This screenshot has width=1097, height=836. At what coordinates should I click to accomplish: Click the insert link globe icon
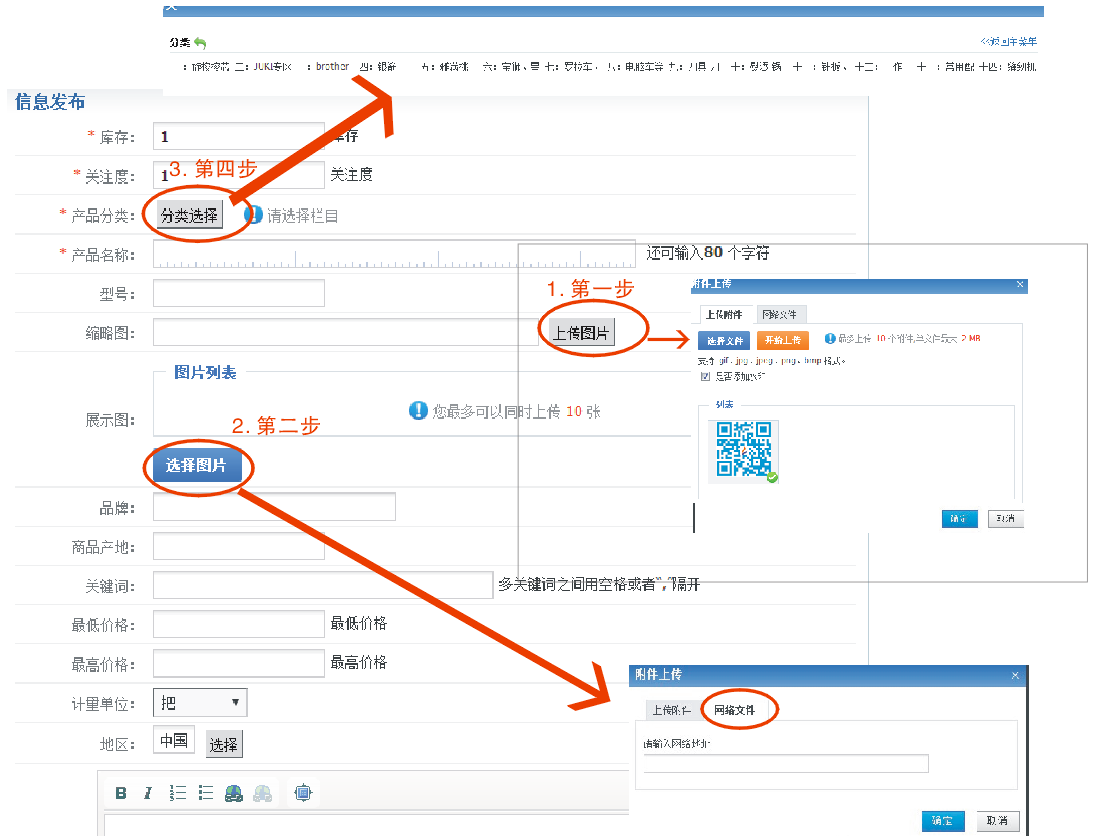[x=234, y=793]
